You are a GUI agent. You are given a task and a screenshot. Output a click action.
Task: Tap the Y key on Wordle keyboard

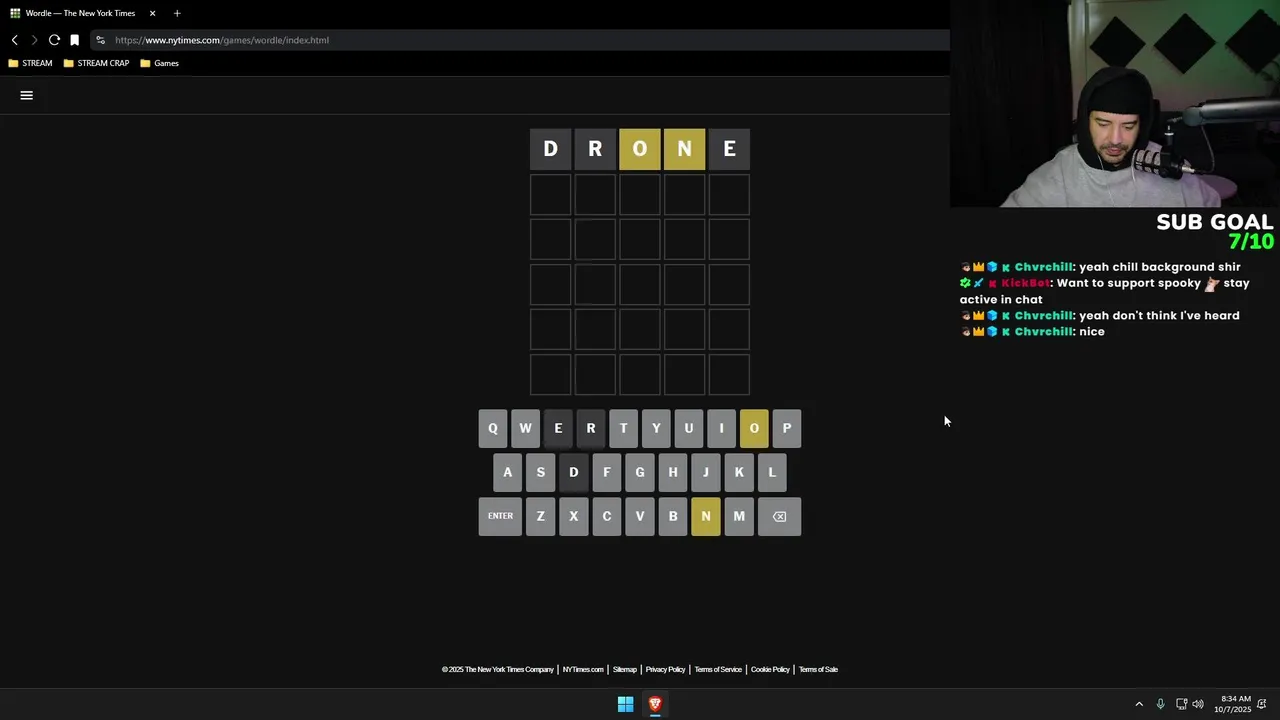656,428
